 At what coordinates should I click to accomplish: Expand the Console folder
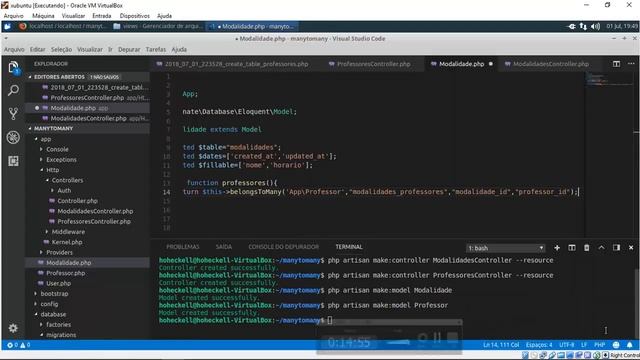click(x=57, y=149)
